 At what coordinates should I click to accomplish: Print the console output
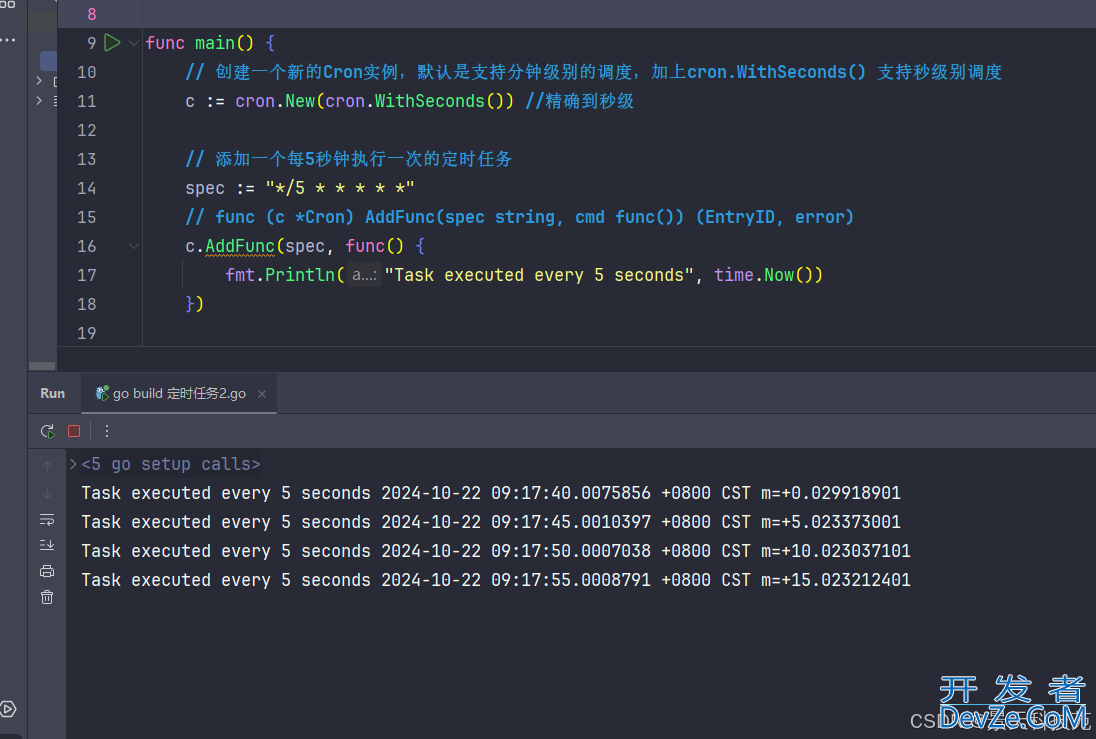pyautogui.click(x=47, y=571)
